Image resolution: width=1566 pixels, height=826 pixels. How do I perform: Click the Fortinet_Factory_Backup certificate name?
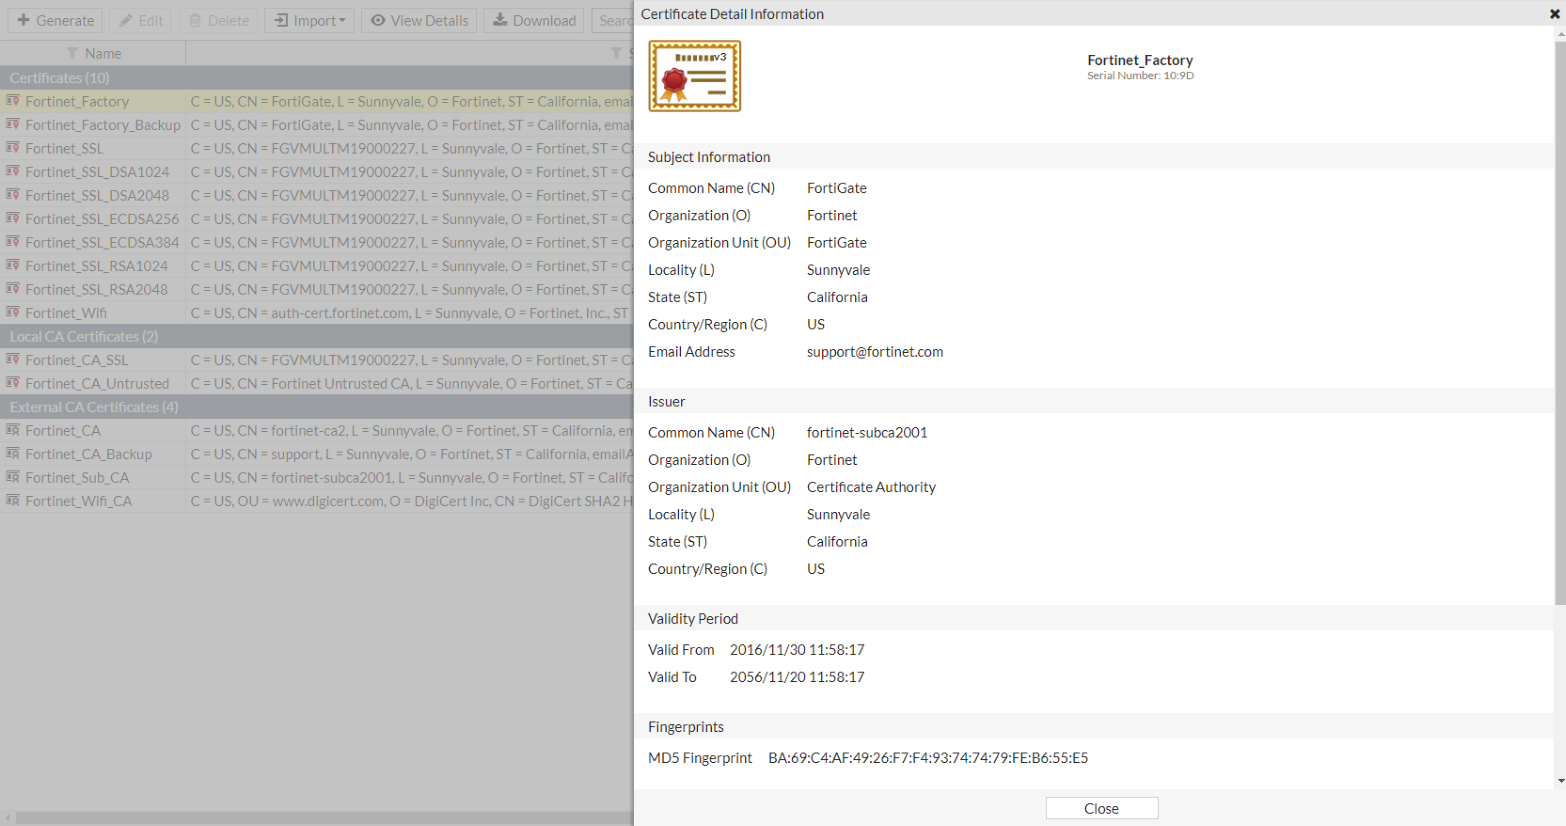point(103,125)
